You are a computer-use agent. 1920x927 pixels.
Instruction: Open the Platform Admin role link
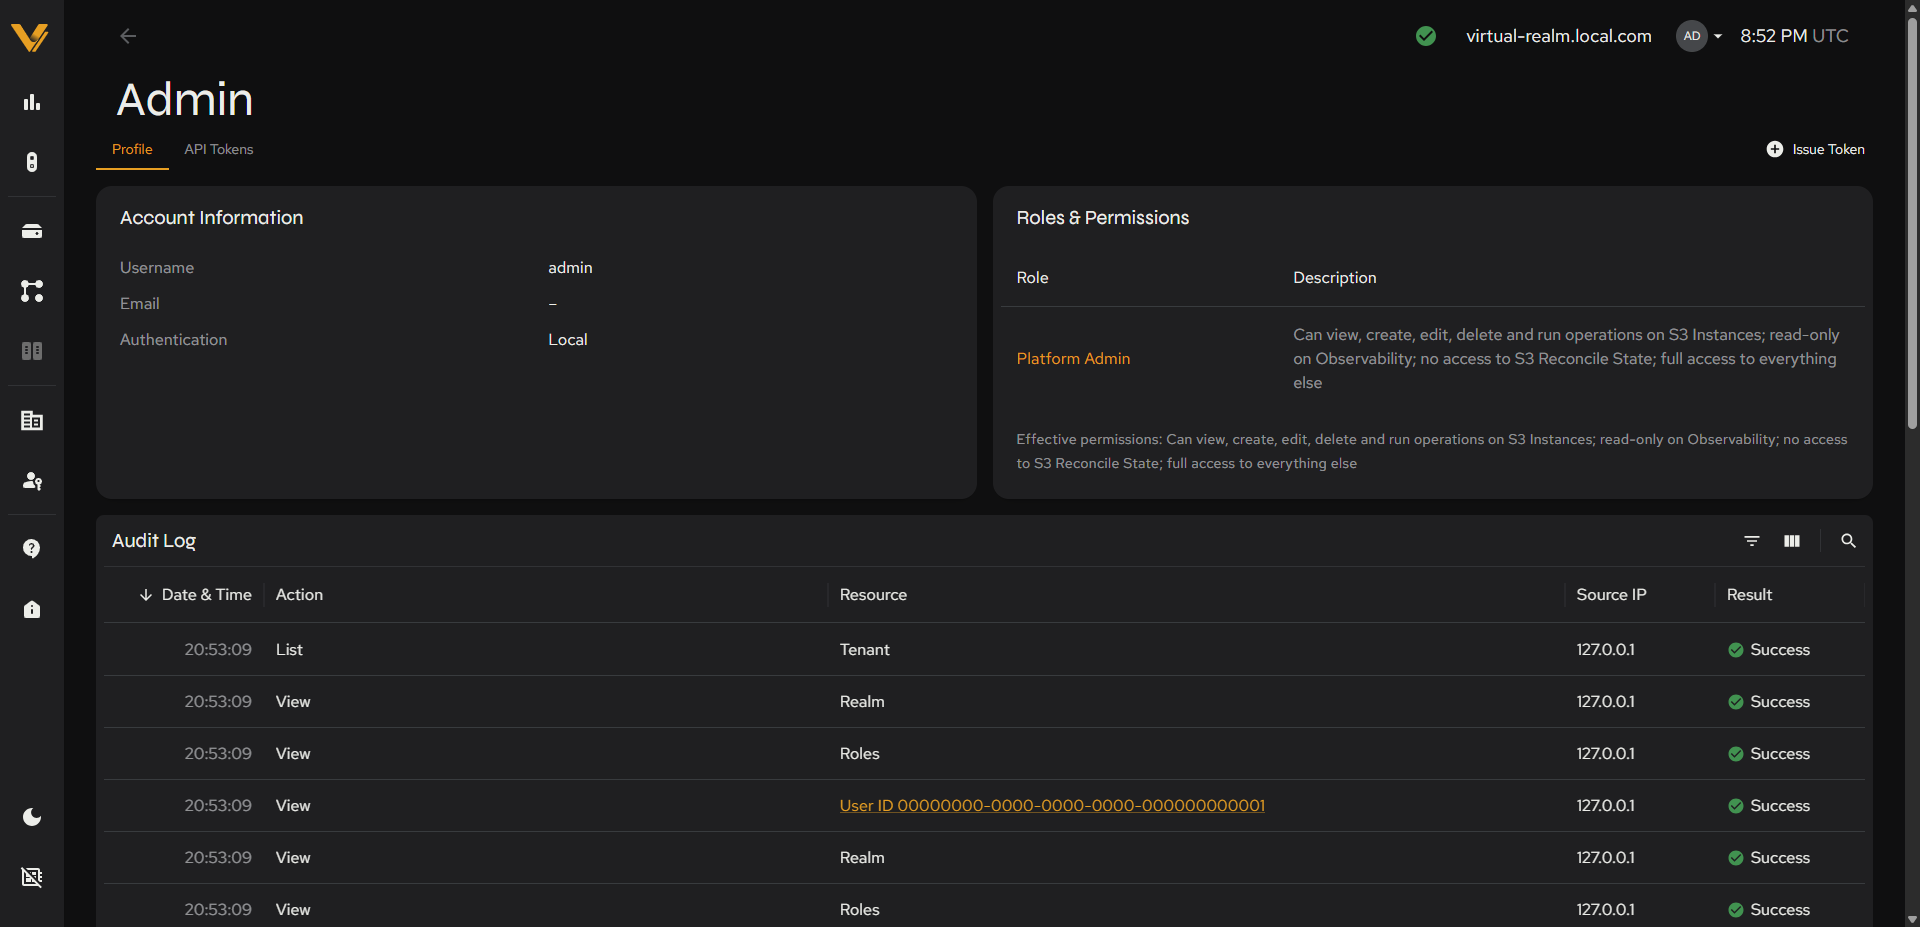point(1073,359)
